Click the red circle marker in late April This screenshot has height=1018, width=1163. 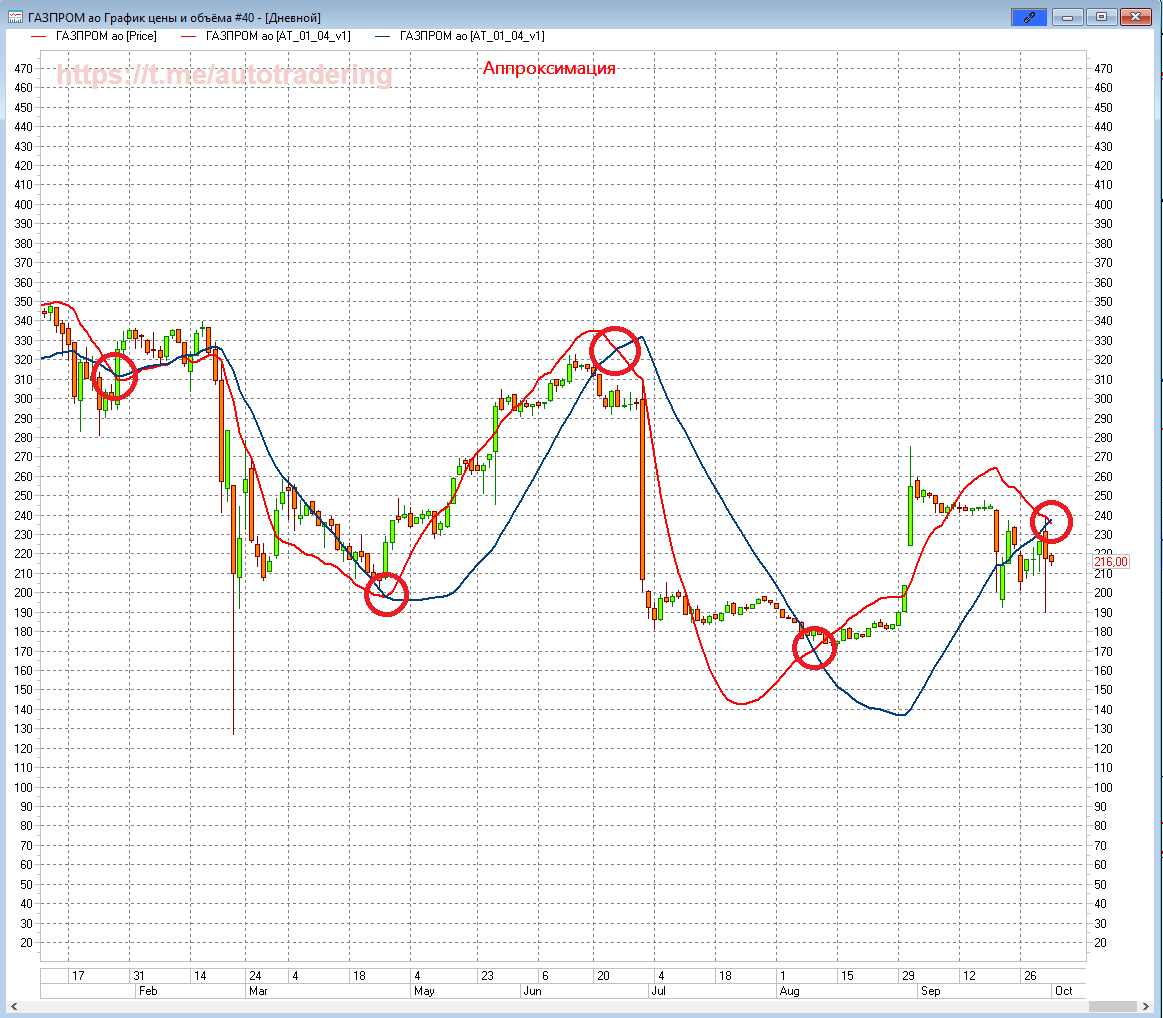click(386, 594)
